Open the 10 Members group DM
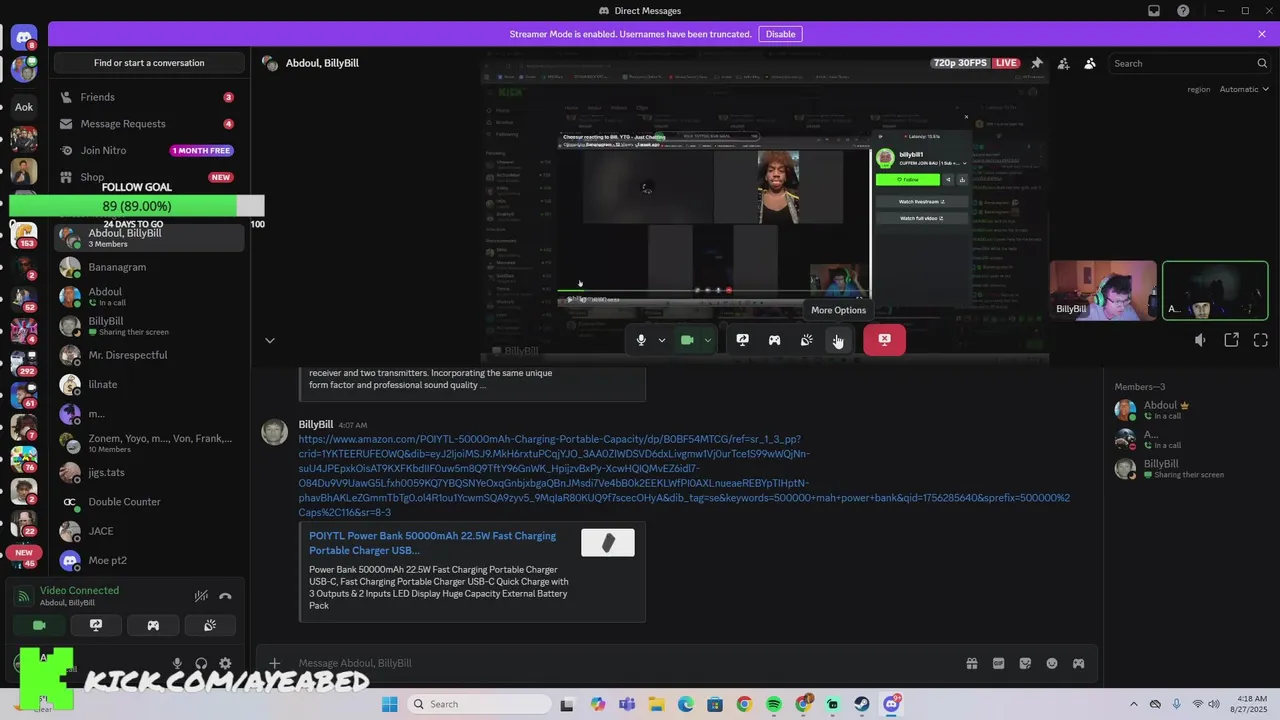Viewport: 1280px width, 720px height. (x=149, y=443)
